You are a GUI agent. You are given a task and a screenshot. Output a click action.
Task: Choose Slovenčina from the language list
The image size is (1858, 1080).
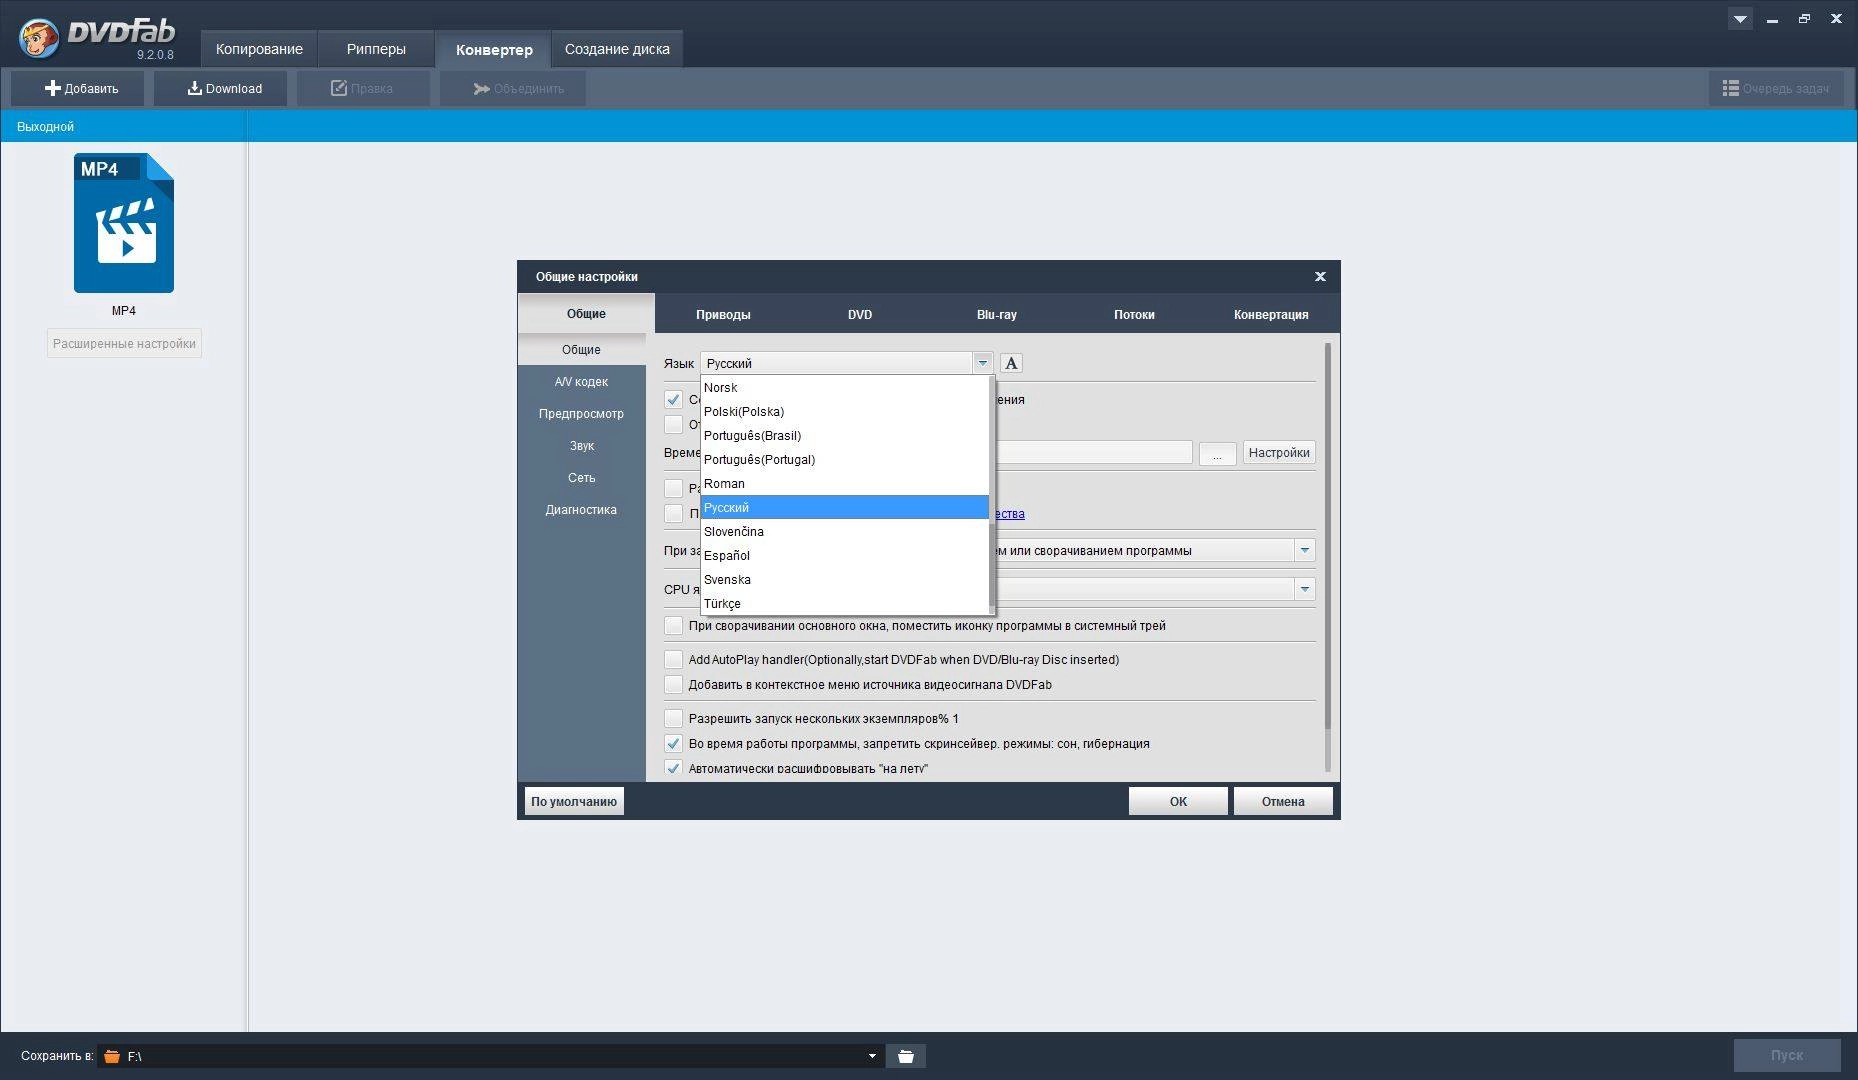point(844,531)
